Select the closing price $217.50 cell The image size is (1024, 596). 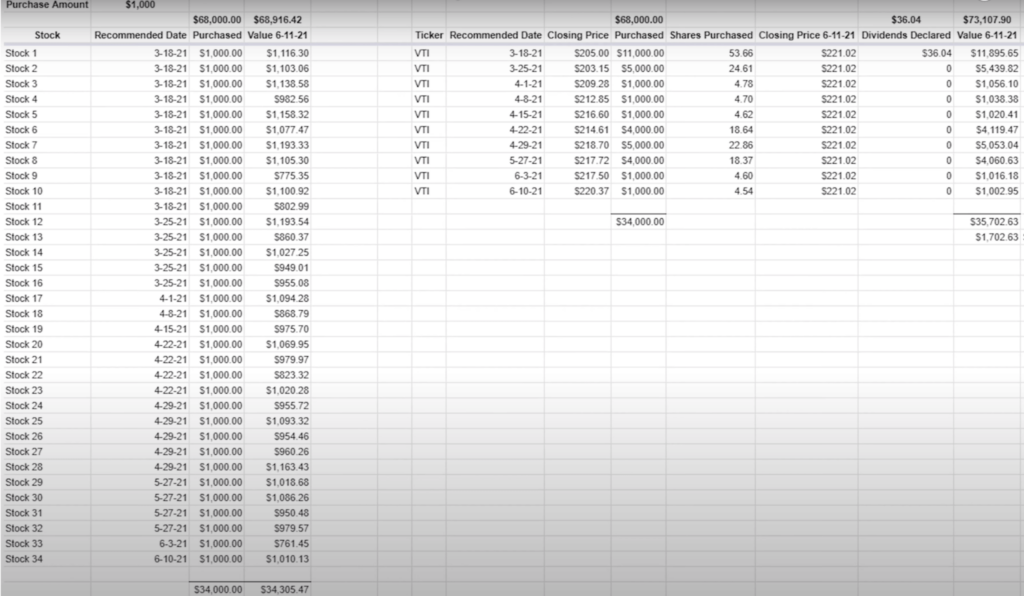point(591,176)
